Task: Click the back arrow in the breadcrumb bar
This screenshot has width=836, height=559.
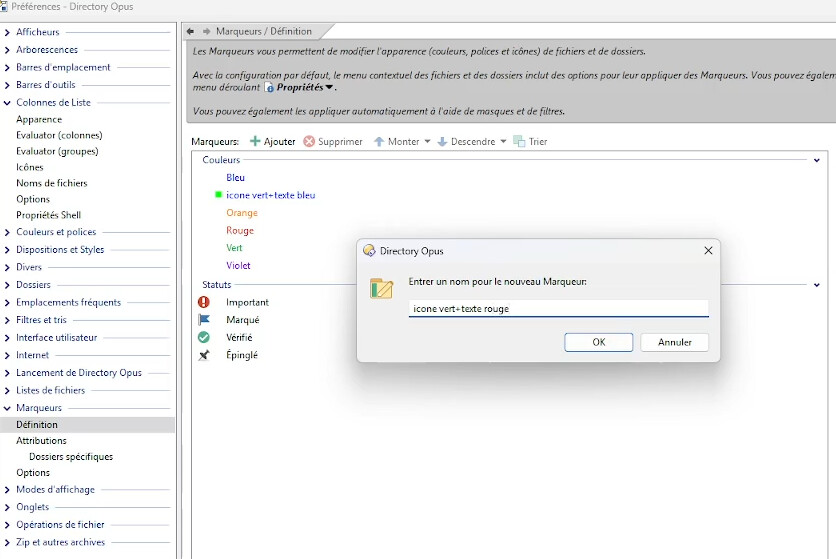Action: pos(190,31)
